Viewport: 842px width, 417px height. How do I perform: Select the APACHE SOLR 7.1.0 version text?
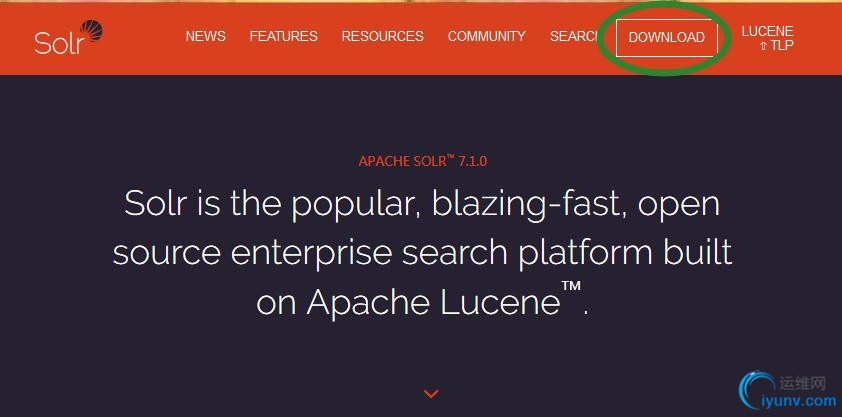(423, 161)
